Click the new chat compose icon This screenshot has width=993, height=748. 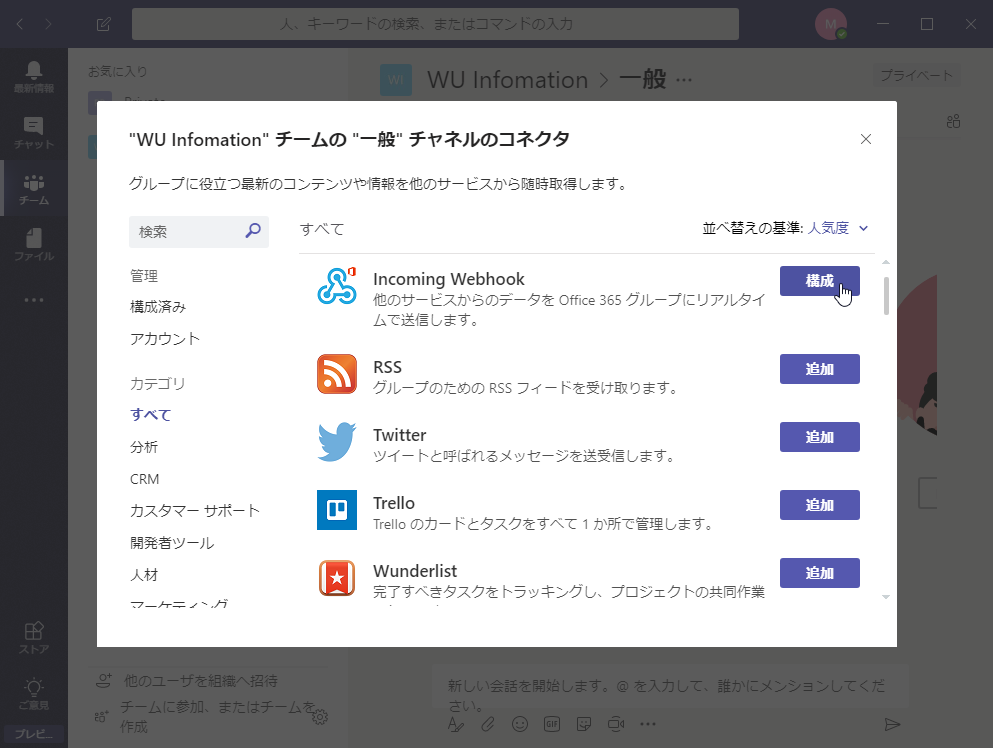pyautogui.click(x=104, y=24)
